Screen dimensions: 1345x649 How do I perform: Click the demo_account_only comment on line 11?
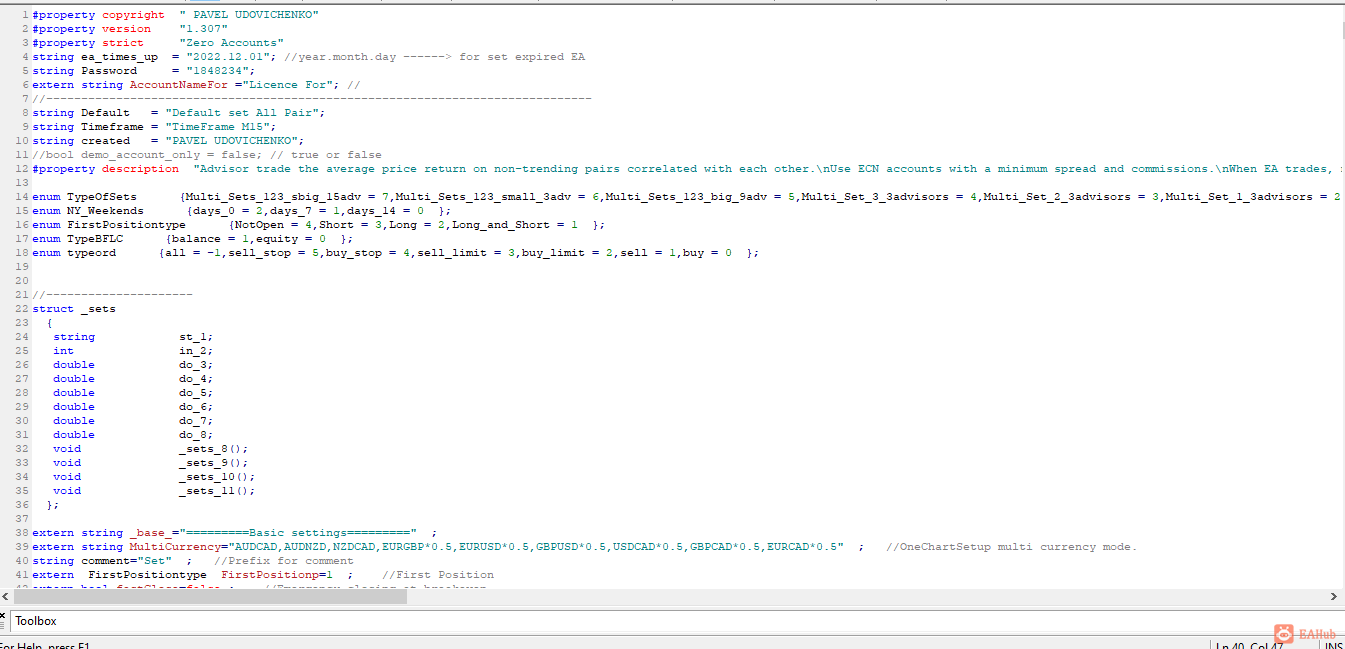207,155
